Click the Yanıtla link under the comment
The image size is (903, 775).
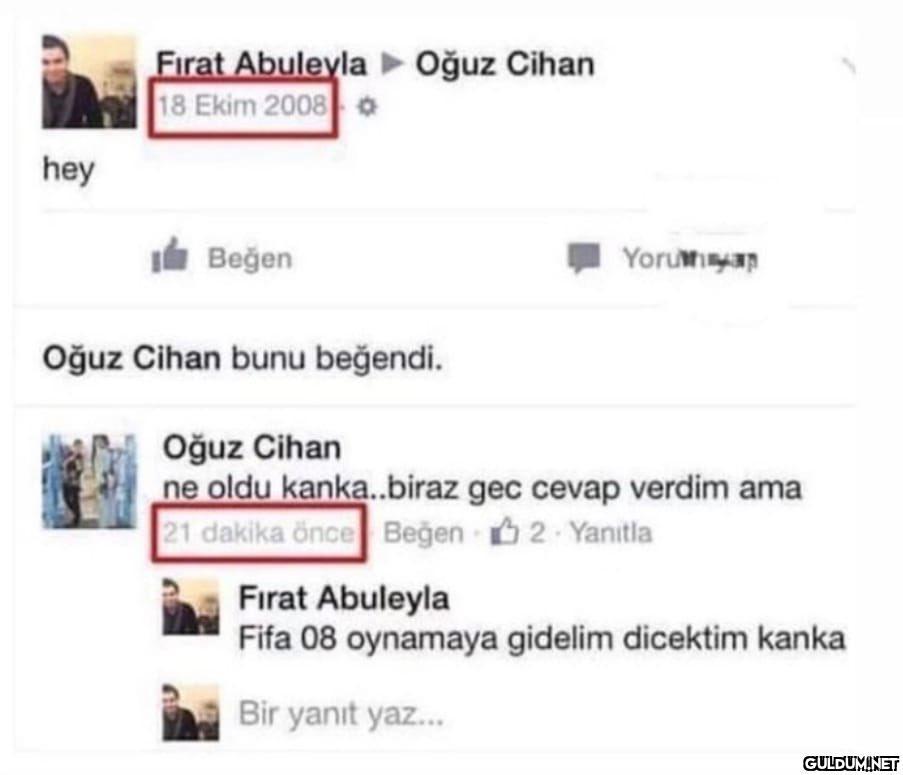pyautogui.click(x=611, y=533)
